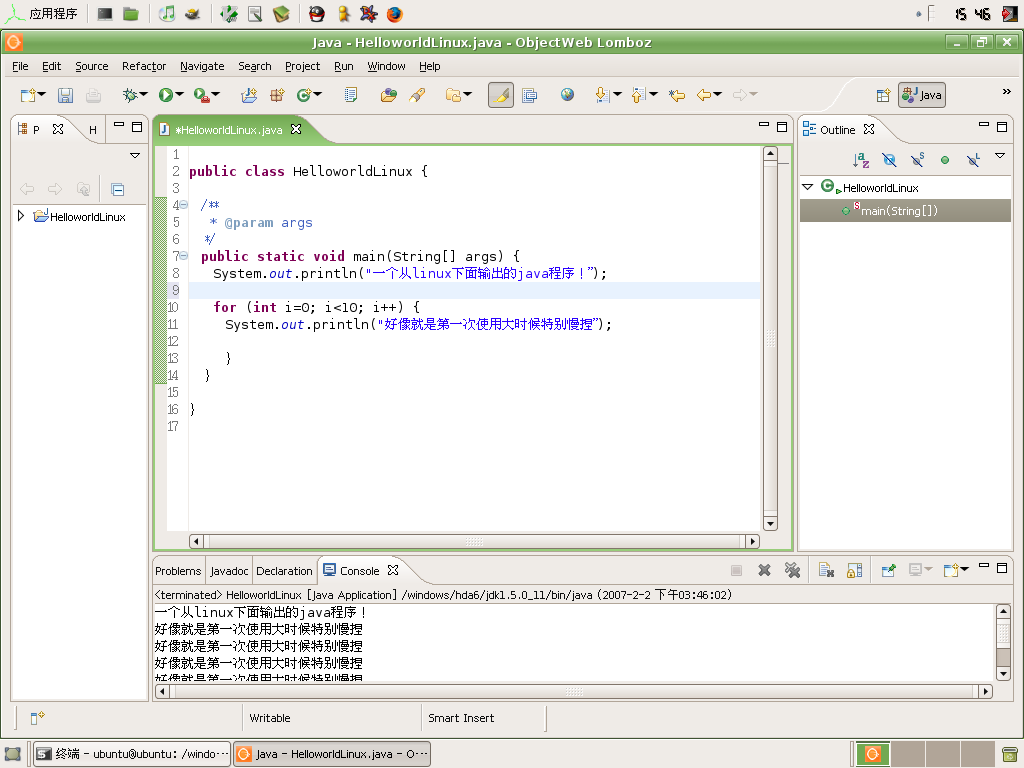
Task: Click the Display Selected Console icon
Action: pos(916,570)
